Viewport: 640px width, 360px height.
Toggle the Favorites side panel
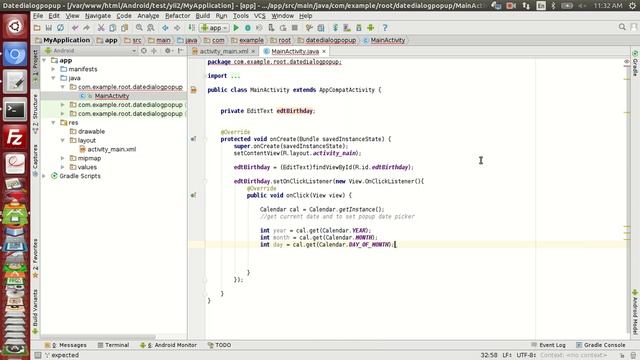(35, 258)
